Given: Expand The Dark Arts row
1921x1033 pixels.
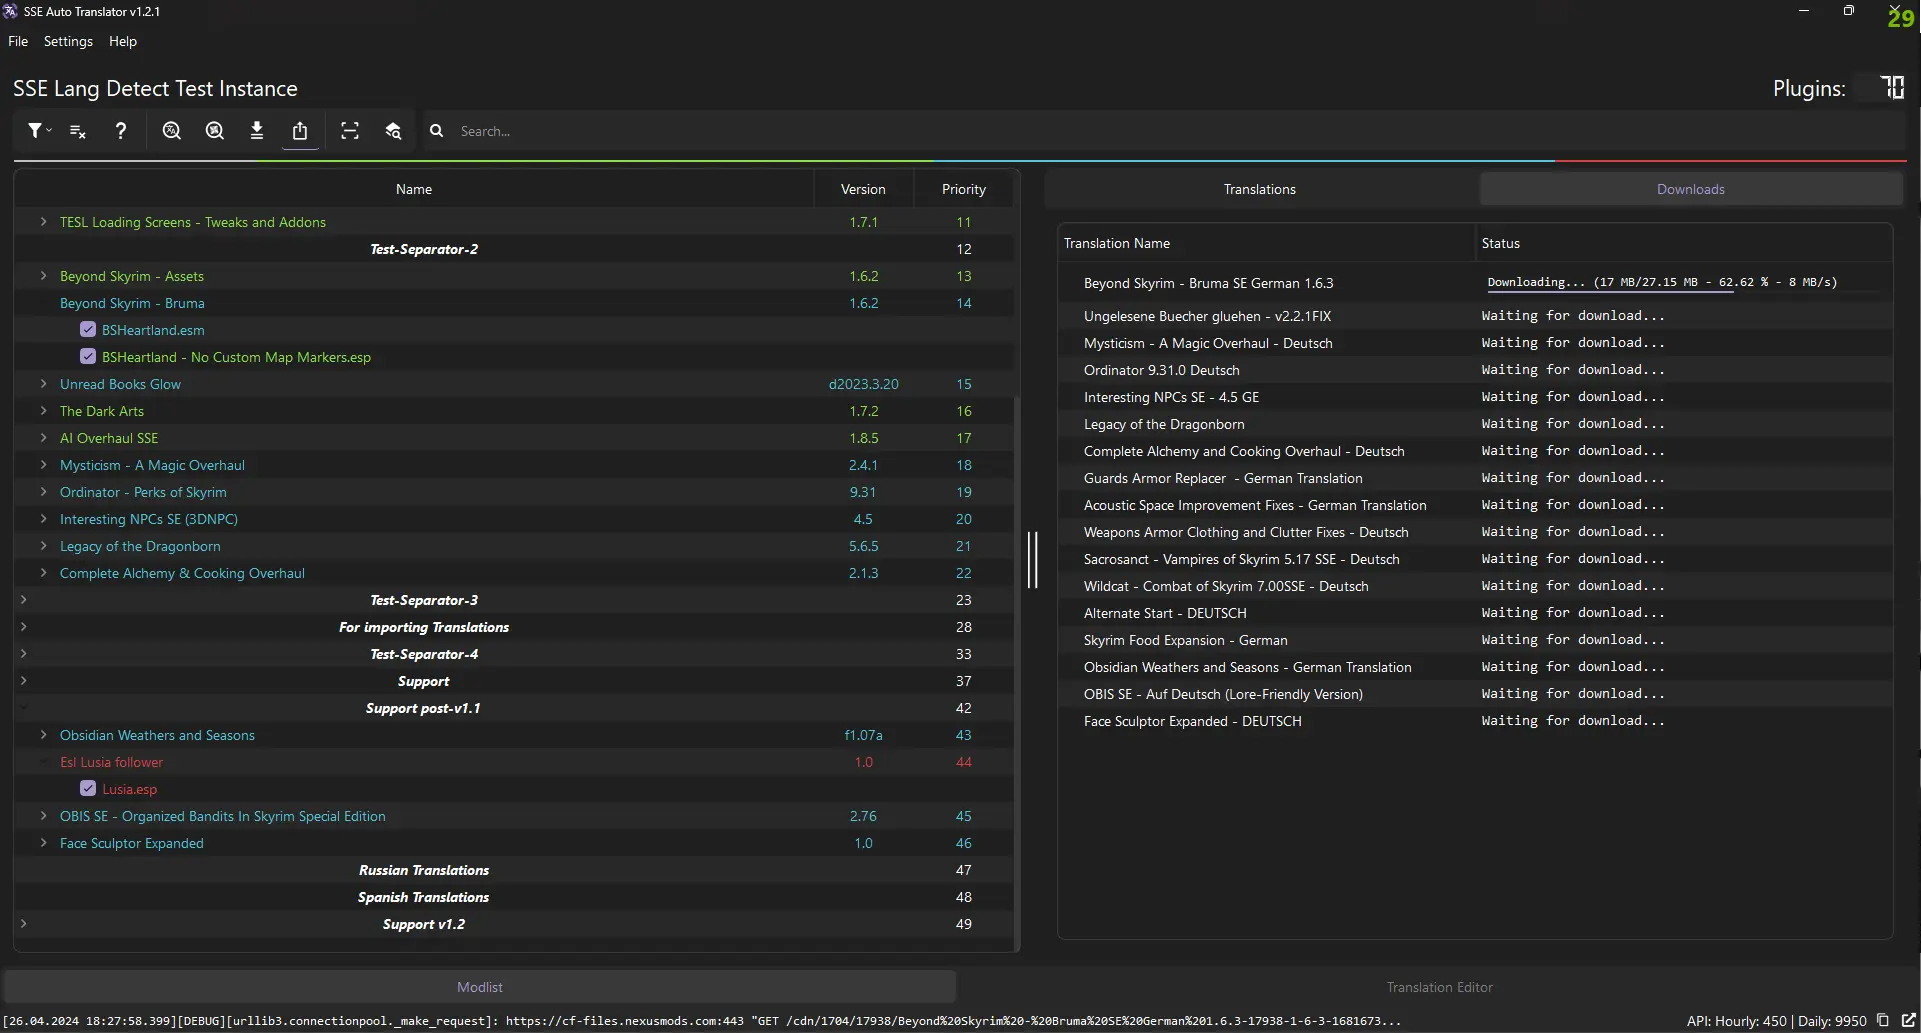Looking at the screenshot, I should [x=43, y=411].
